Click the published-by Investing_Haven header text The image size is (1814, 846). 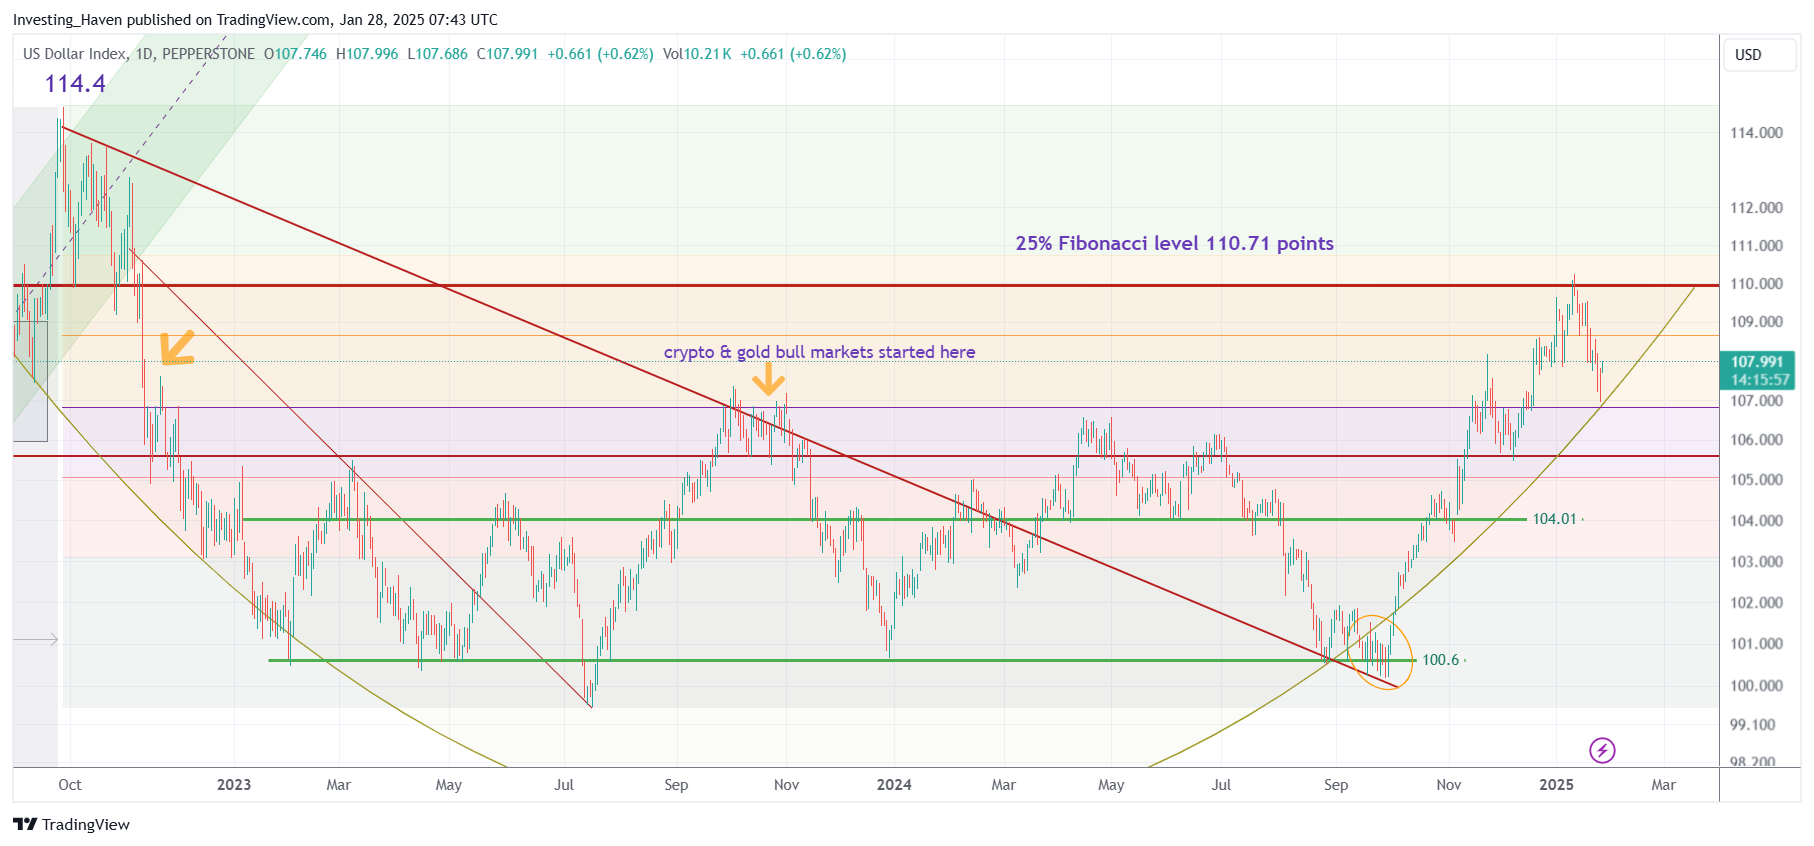pos(255,20)
